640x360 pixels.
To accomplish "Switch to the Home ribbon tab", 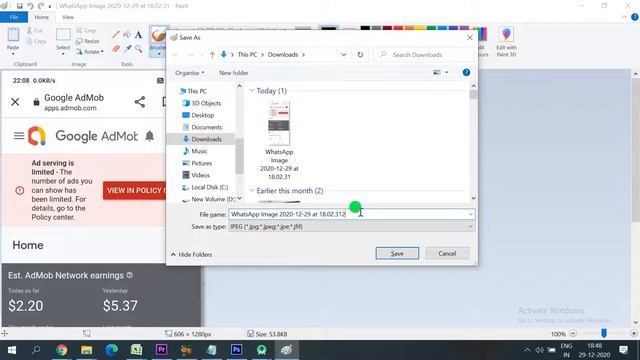I will [42, 17].
